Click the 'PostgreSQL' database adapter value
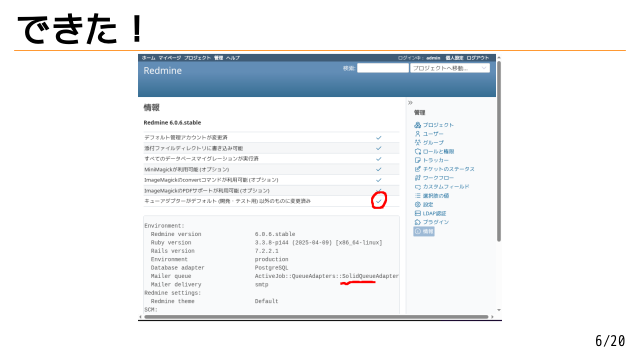The width and height of the screenshot is (640, 360). point(271,268)
